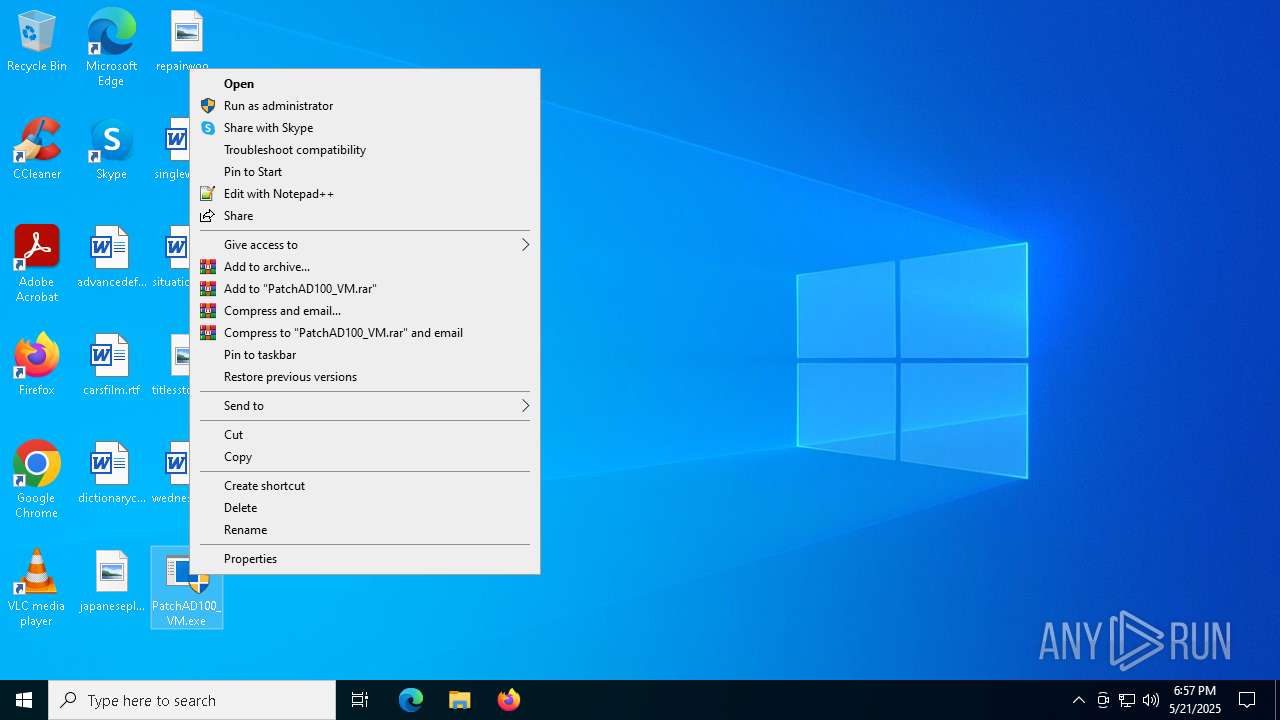Select the Microsoft Edge desktop shortcut
This screenshot has height=720, width=1280.
coord(111,47)
